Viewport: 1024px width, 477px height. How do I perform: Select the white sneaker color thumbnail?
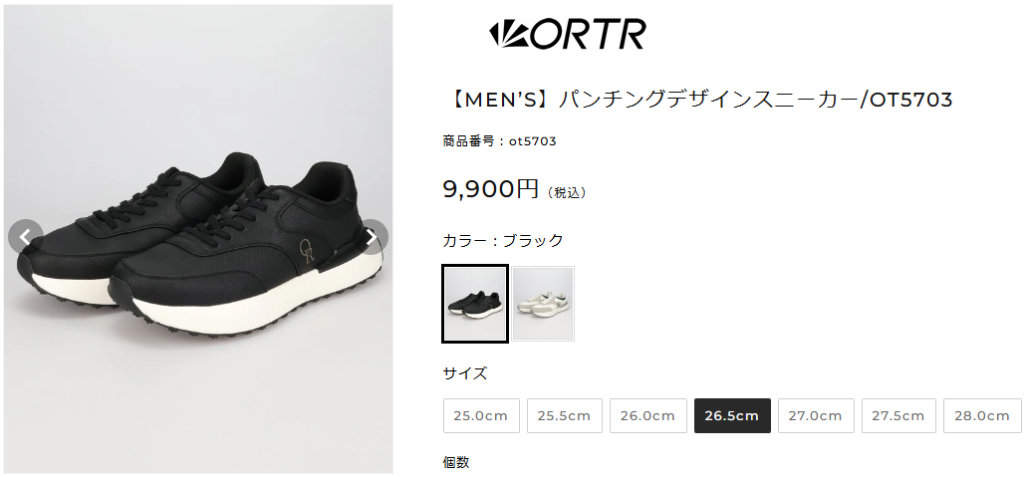pos(543,303)
